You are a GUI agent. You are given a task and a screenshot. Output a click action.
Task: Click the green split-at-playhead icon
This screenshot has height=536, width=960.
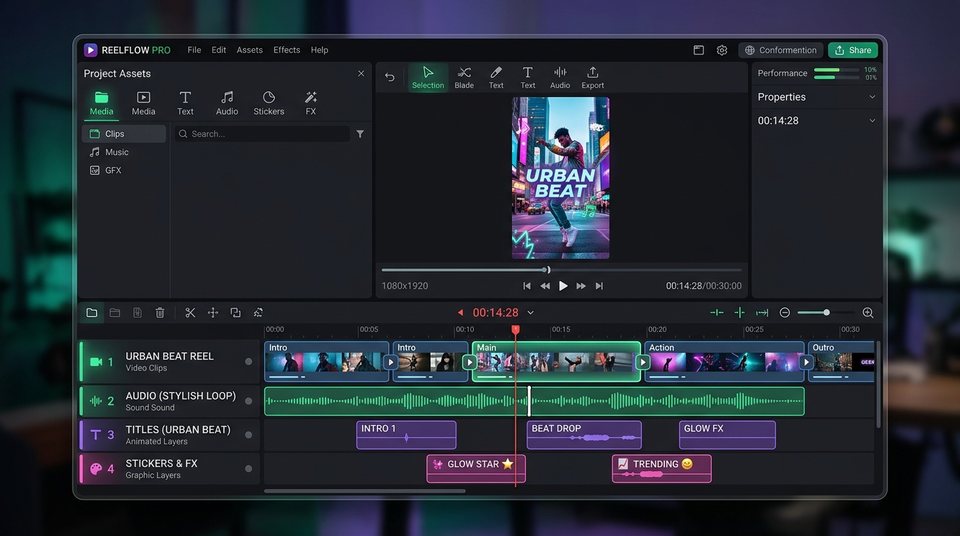pos(740,312)
